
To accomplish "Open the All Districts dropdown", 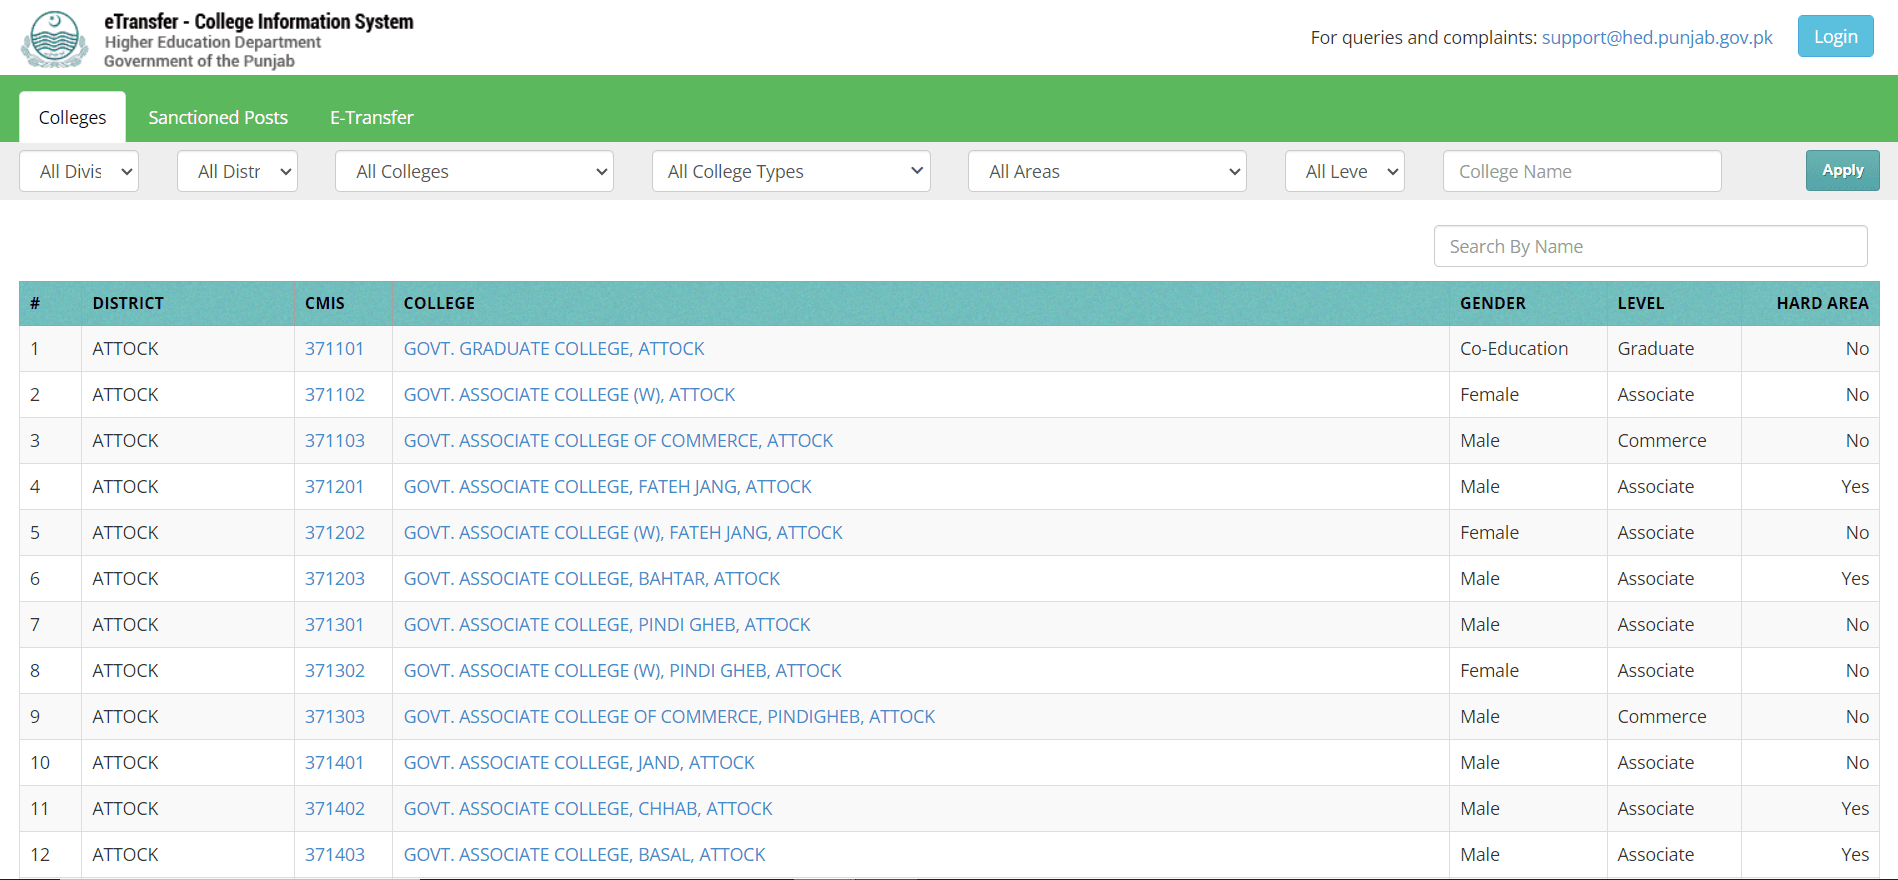I will tap(237, 171).
